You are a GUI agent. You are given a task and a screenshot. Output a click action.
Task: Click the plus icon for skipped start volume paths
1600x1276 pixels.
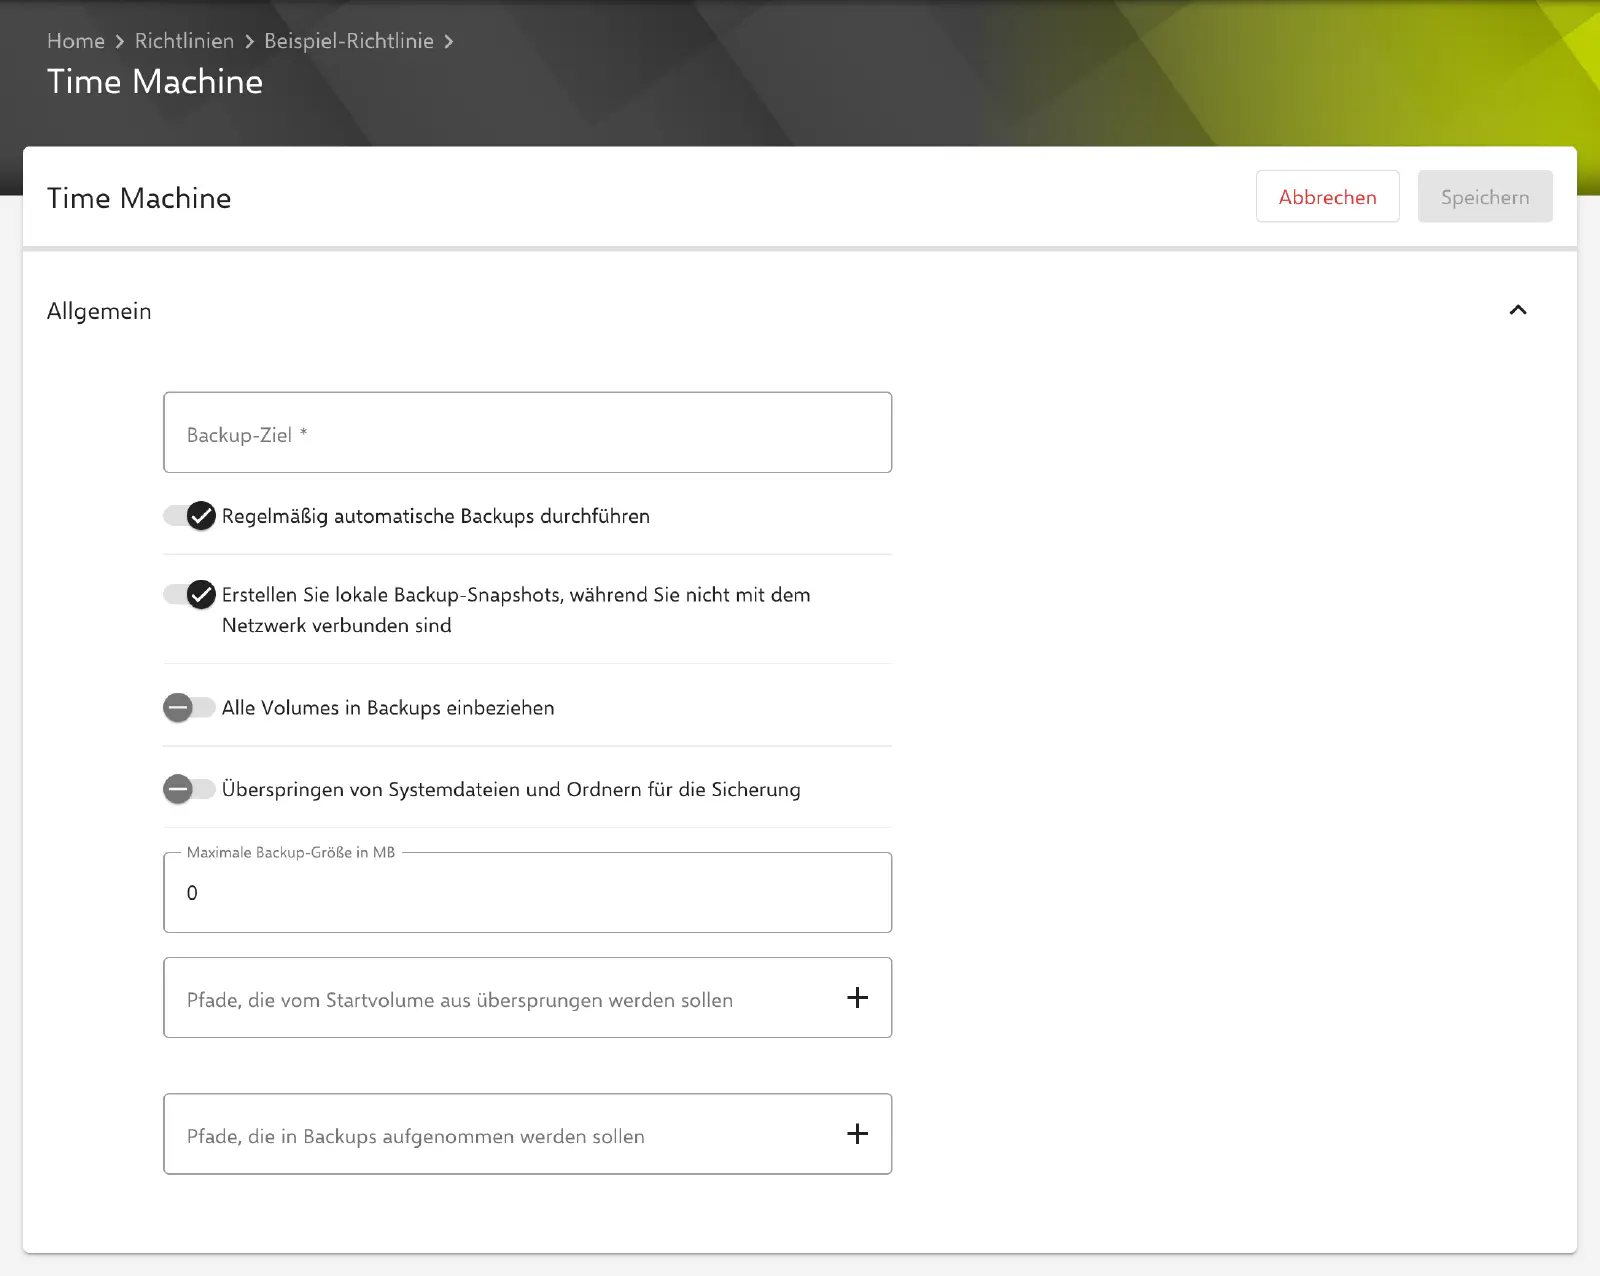coord(857,997)
